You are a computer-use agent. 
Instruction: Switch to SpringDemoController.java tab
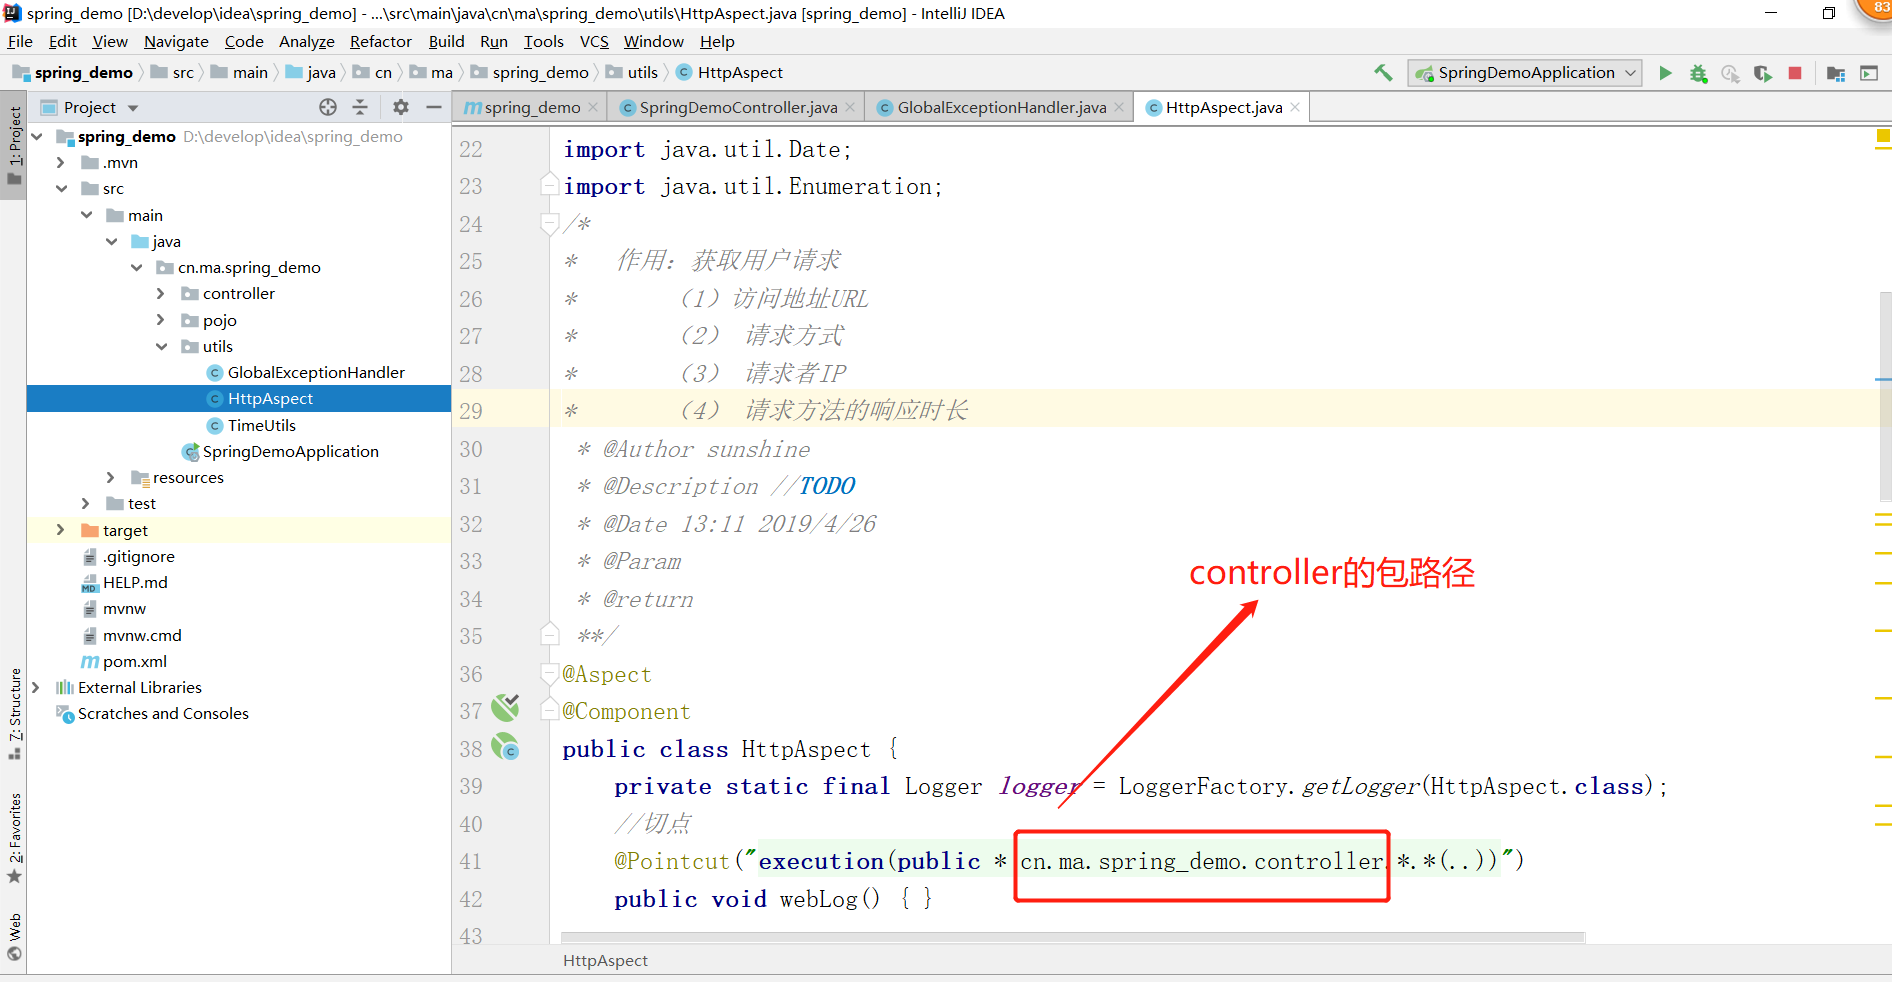(738, 107)
